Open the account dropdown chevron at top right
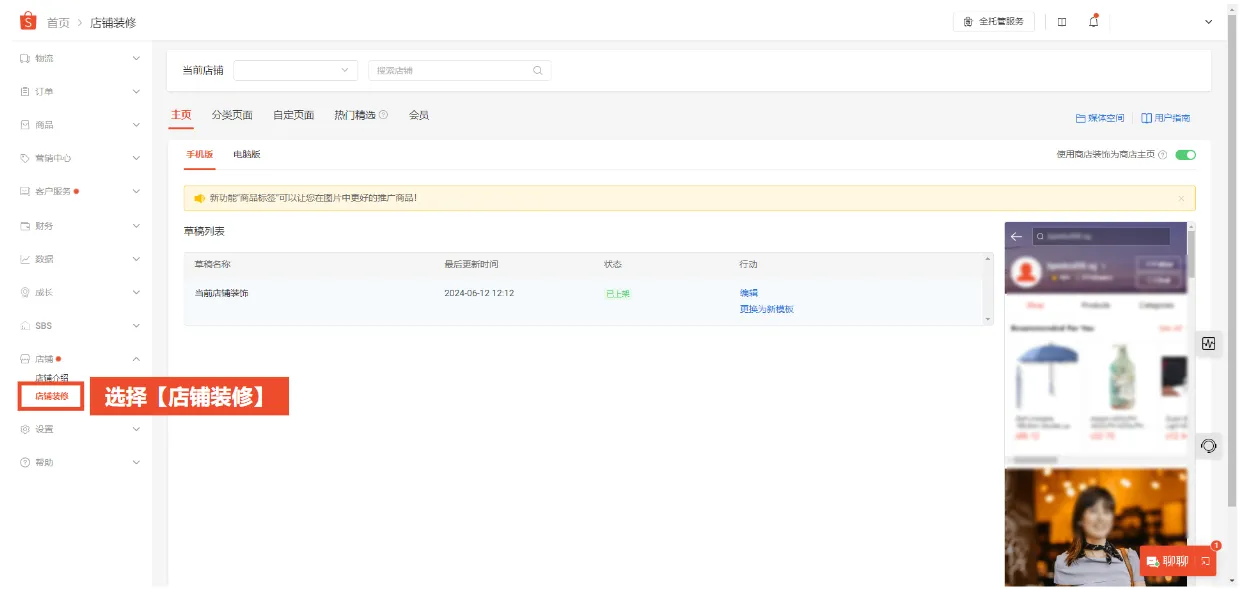Screen dimensions: 1240x589 click(1209, 22)
